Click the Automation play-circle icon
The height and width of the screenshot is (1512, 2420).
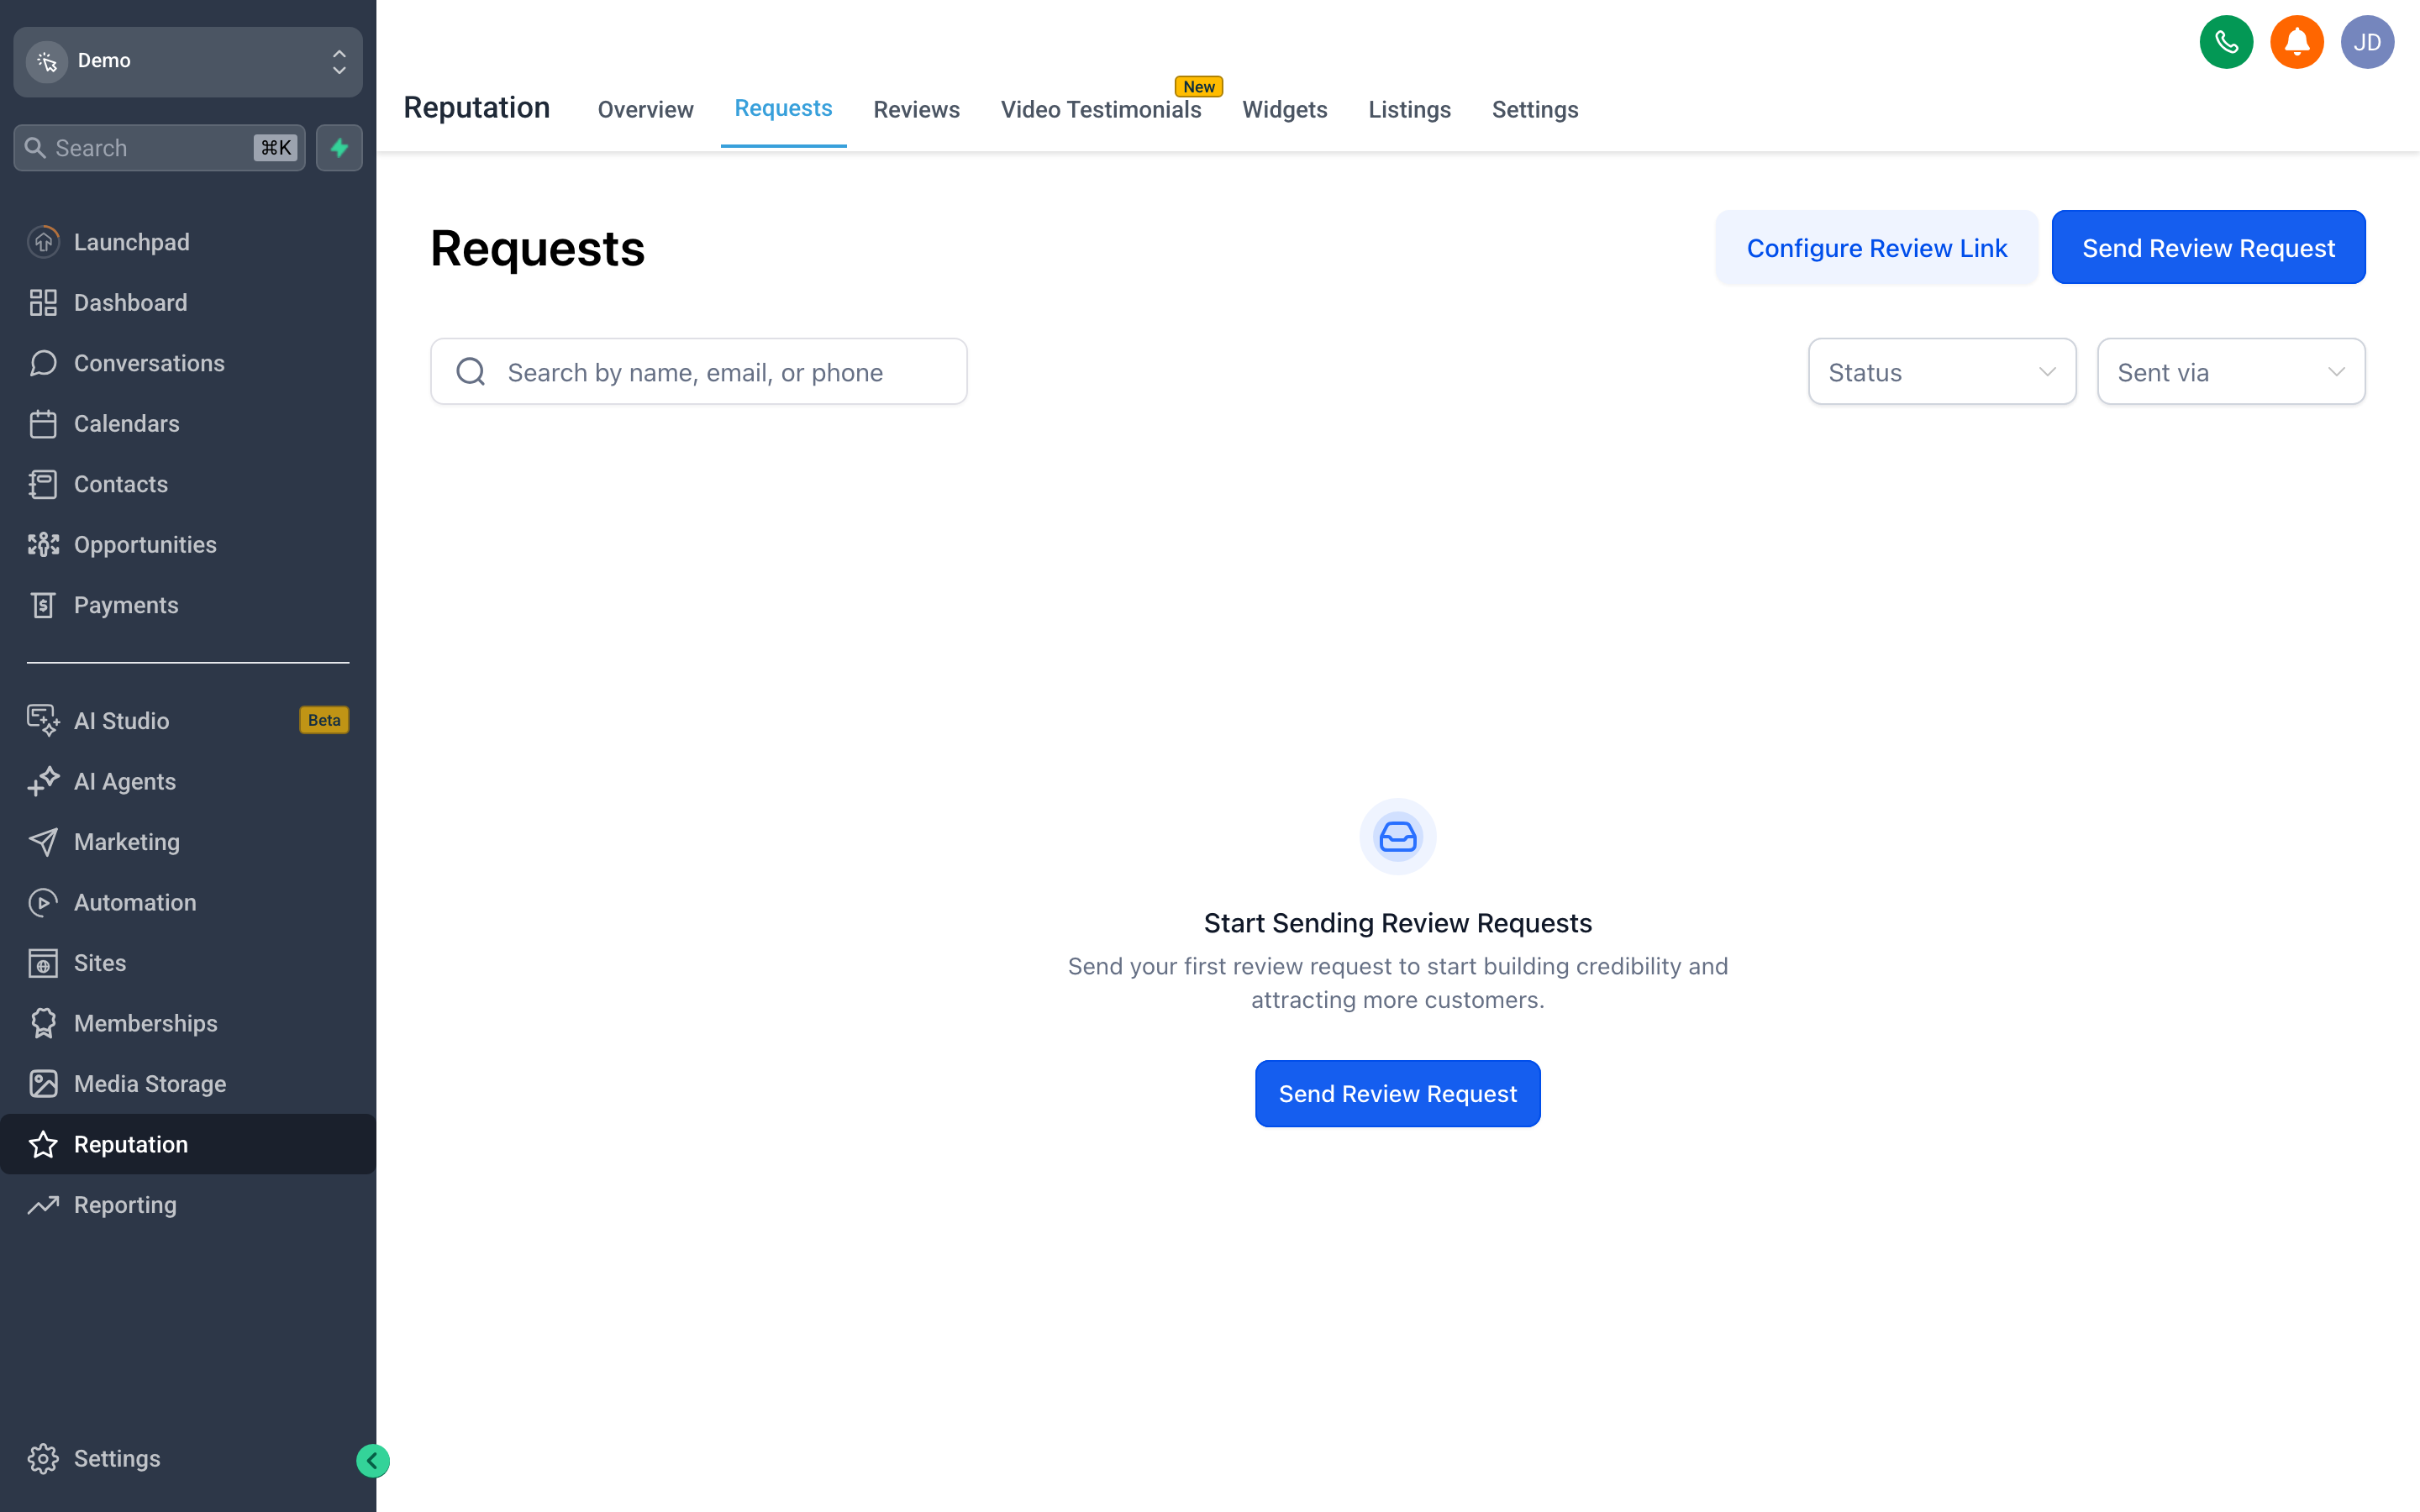43,902
